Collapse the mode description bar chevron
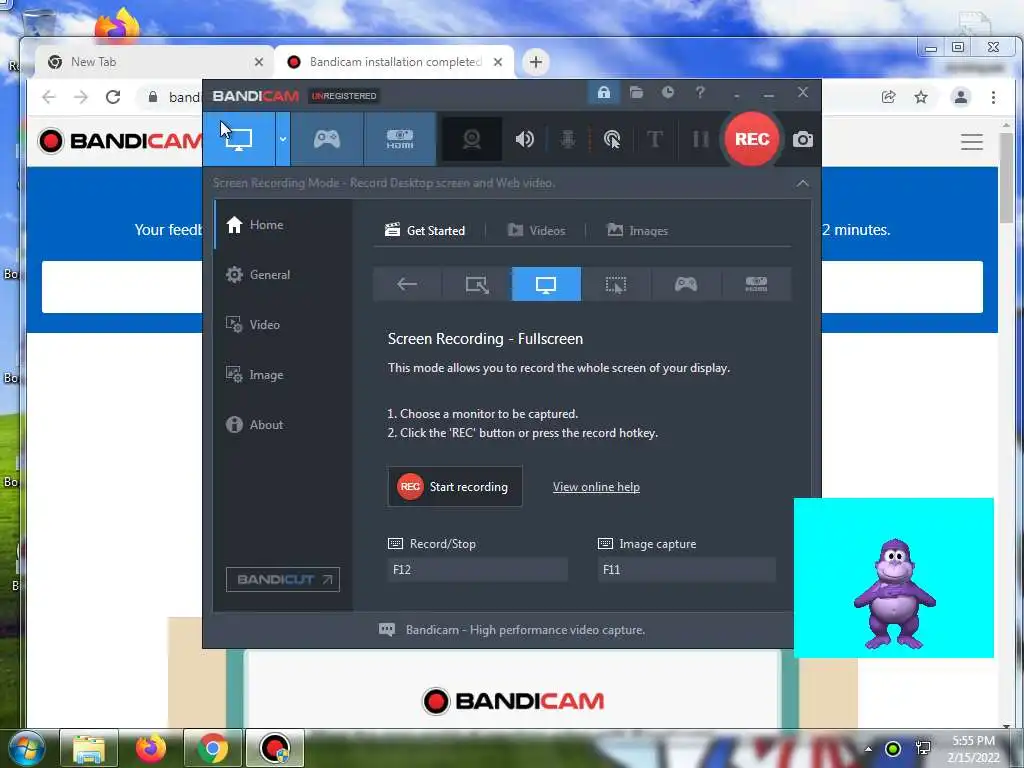 [x=803, y=184]
